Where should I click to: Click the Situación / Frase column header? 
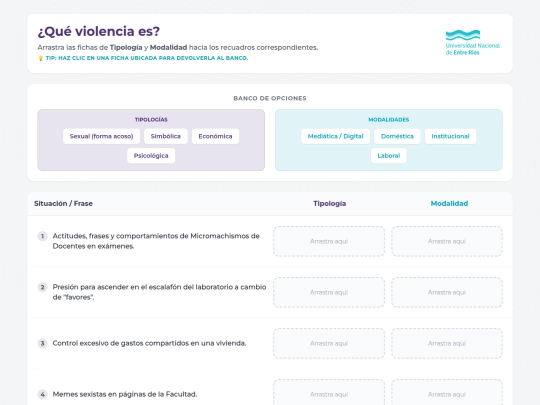(63, 204)
